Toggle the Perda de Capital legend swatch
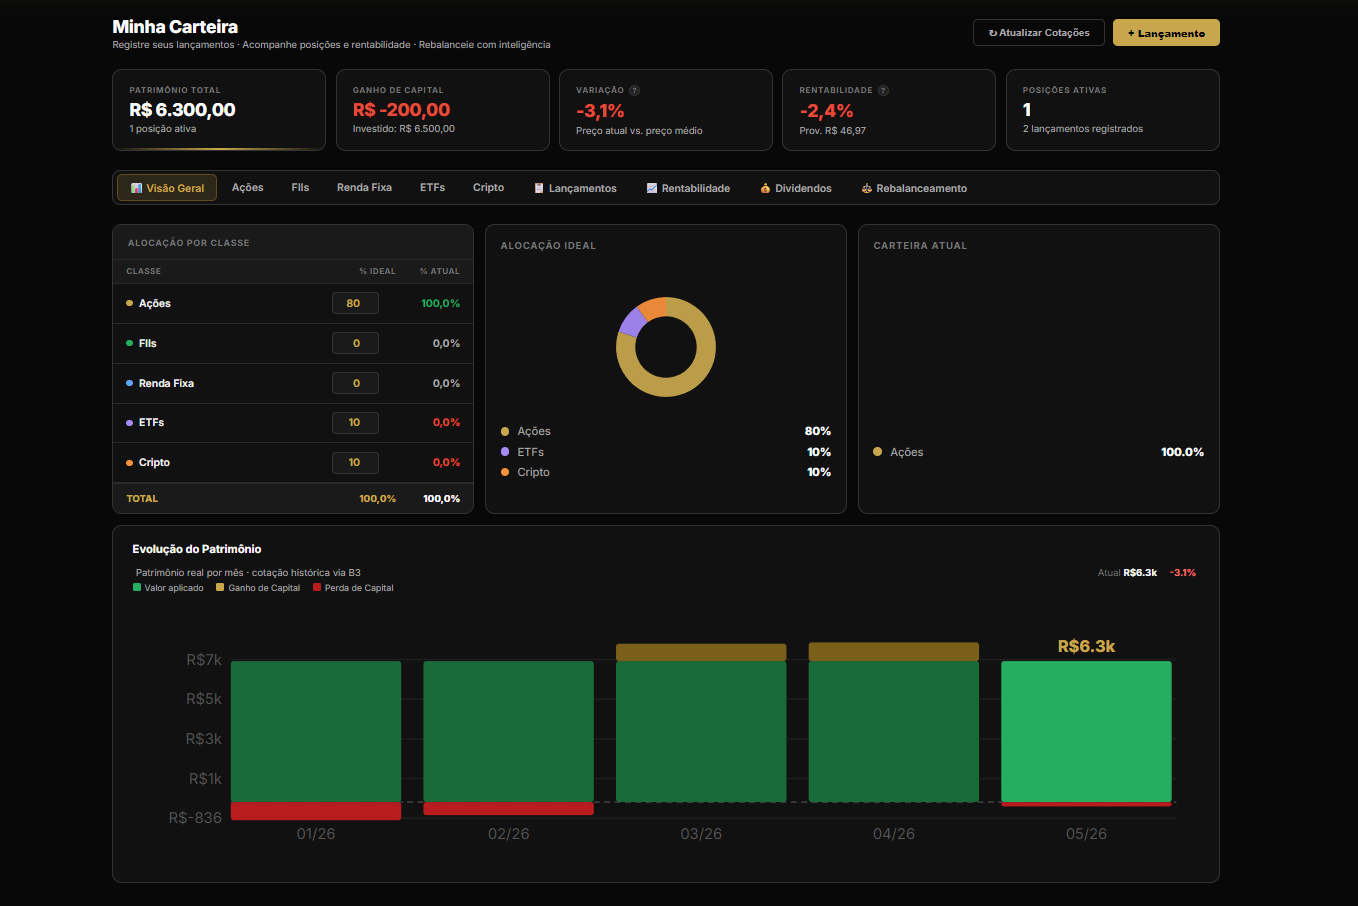 tap(317, 588)
